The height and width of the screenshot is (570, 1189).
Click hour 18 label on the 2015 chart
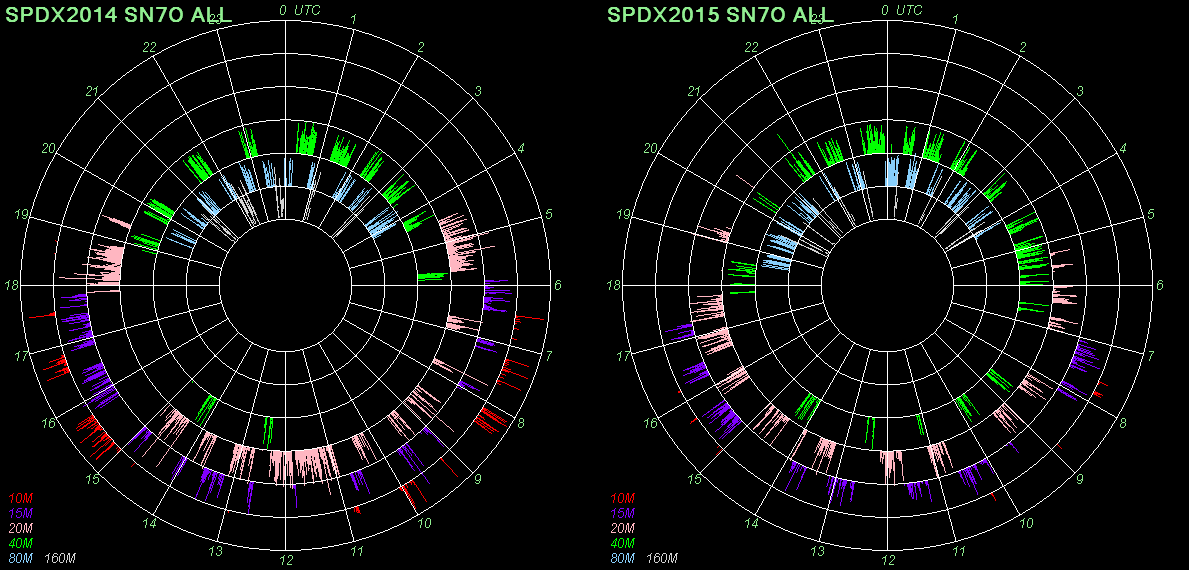615,286
